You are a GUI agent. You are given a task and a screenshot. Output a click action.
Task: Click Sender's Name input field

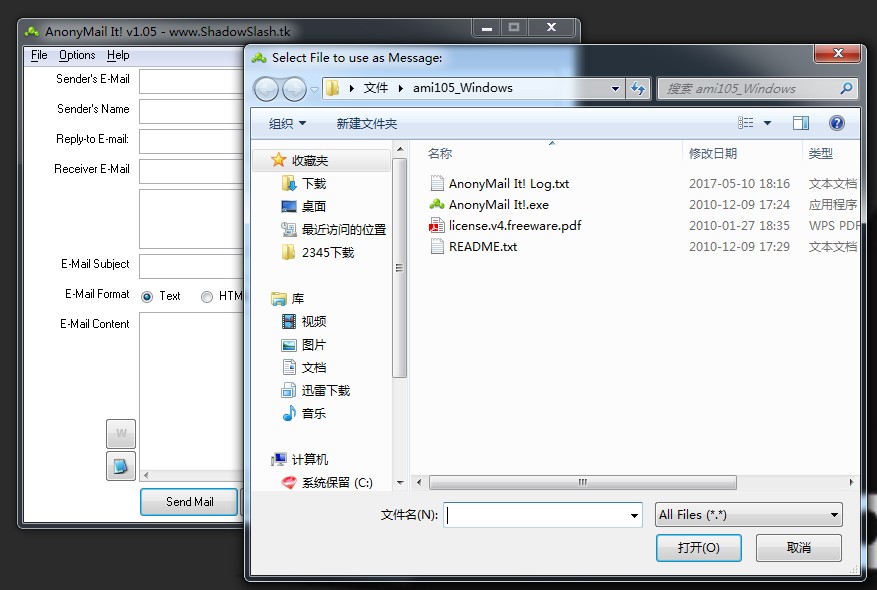point(192,111)
